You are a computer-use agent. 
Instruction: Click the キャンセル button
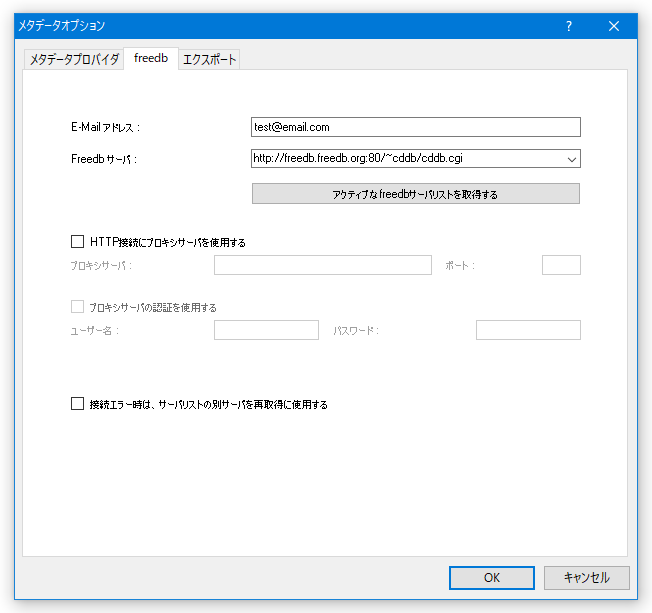(x=586, y=578)
